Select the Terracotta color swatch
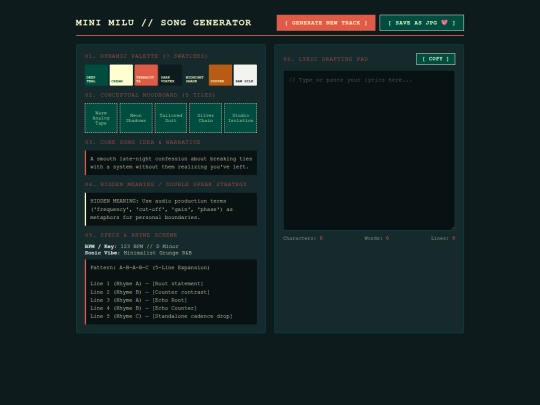The height and width of the screenshot is (405, 540). click(x=146, y=75)
